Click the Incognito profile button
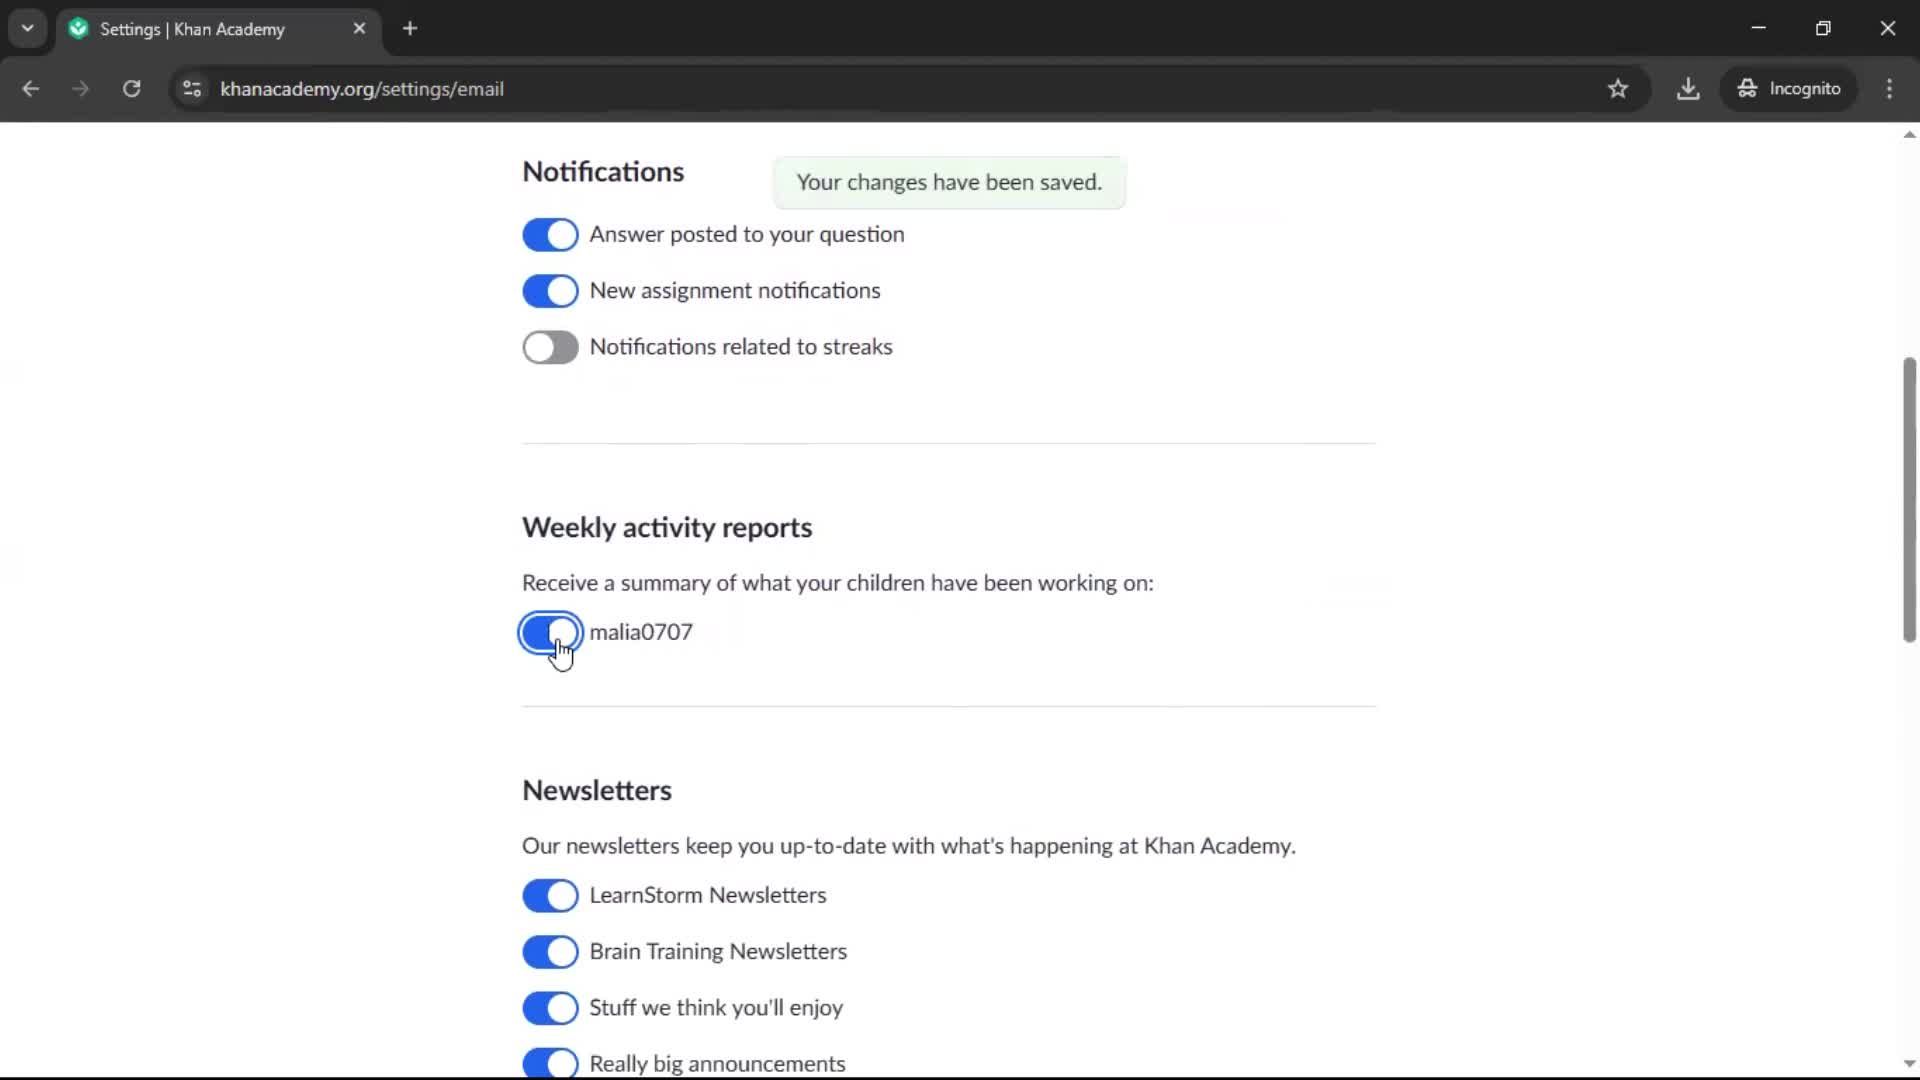Viewport: 1920px width, 1080px height. (x=1790, y=89)
